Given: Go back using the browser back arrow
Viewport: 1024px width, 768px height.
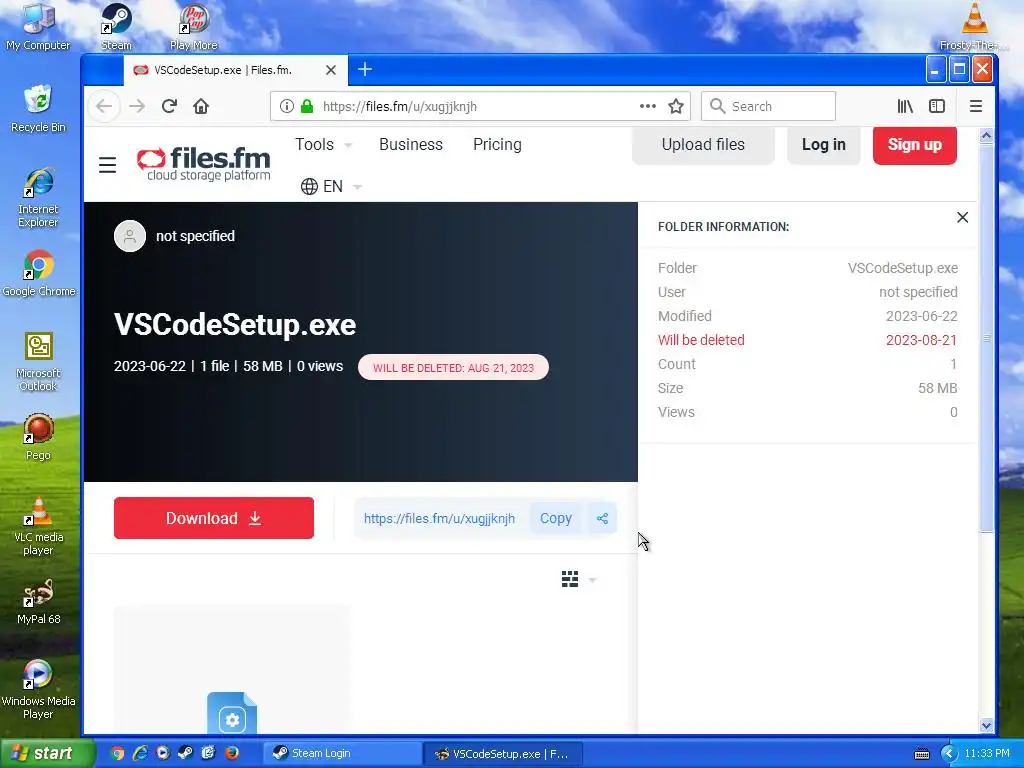Looking at the screenshot, I should pyautogui.click(x=104, y=106).
